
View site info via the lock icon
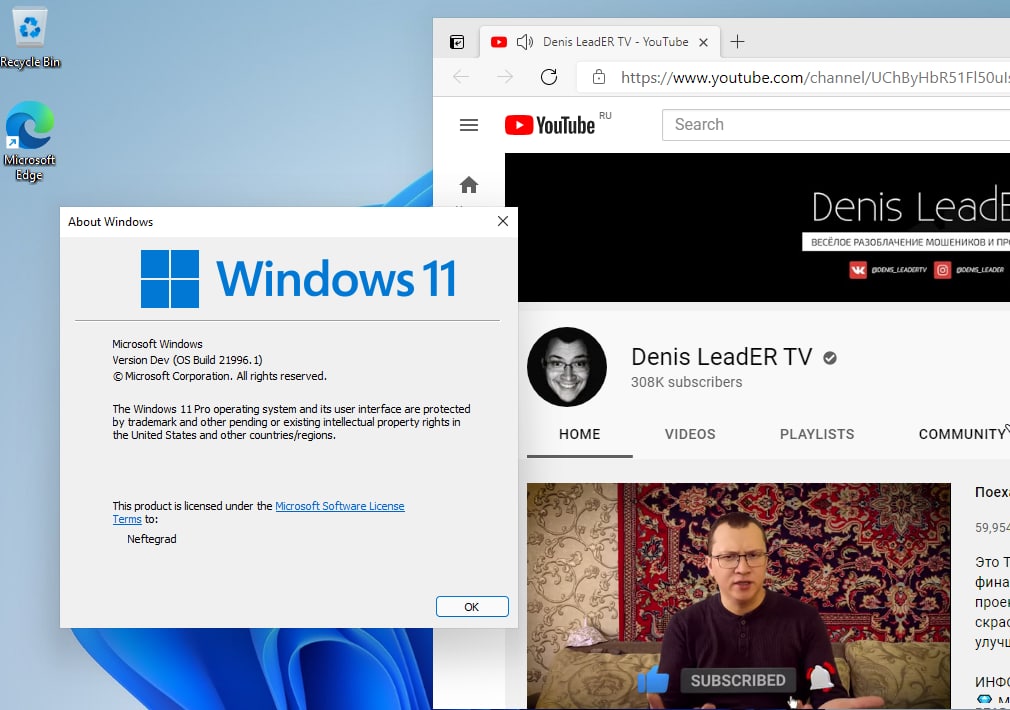click(x=598, y=77)
